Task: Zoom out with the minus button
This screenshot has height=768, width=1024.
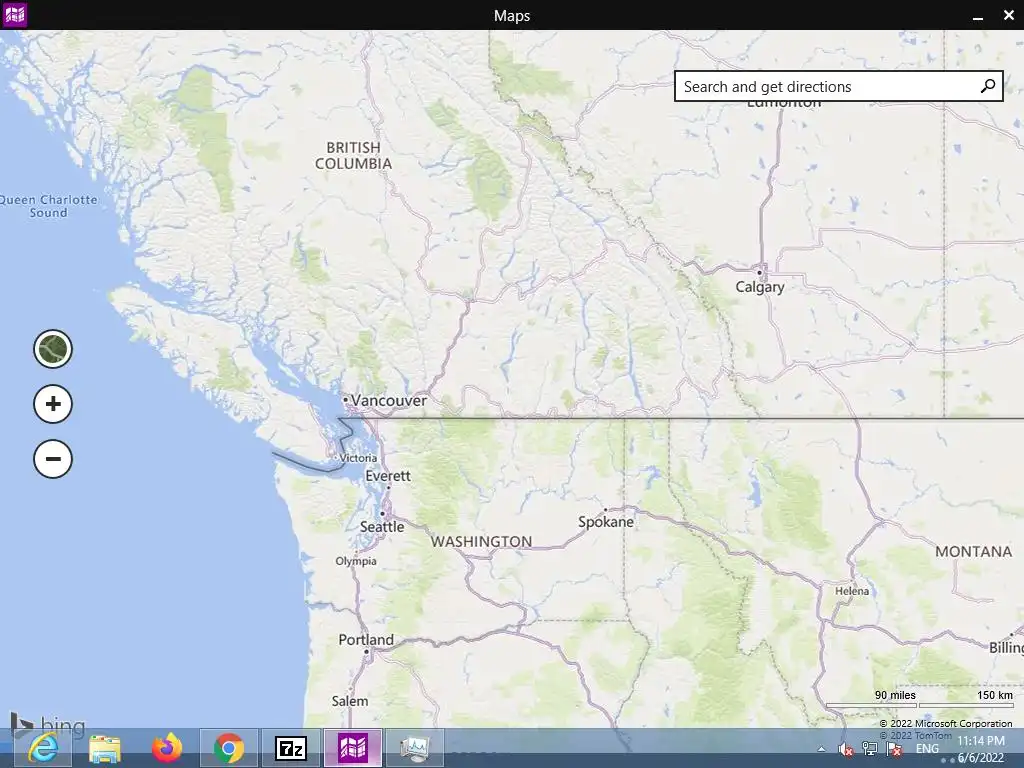Action: pos(53,458)
